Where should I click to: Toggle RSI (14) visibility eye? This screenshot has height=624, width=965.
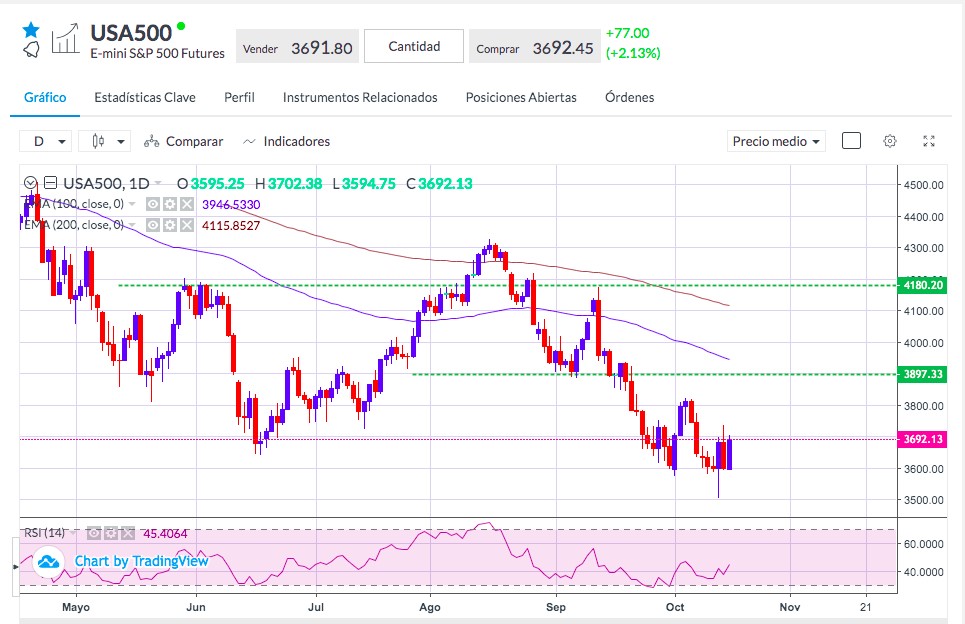[94, 533]
